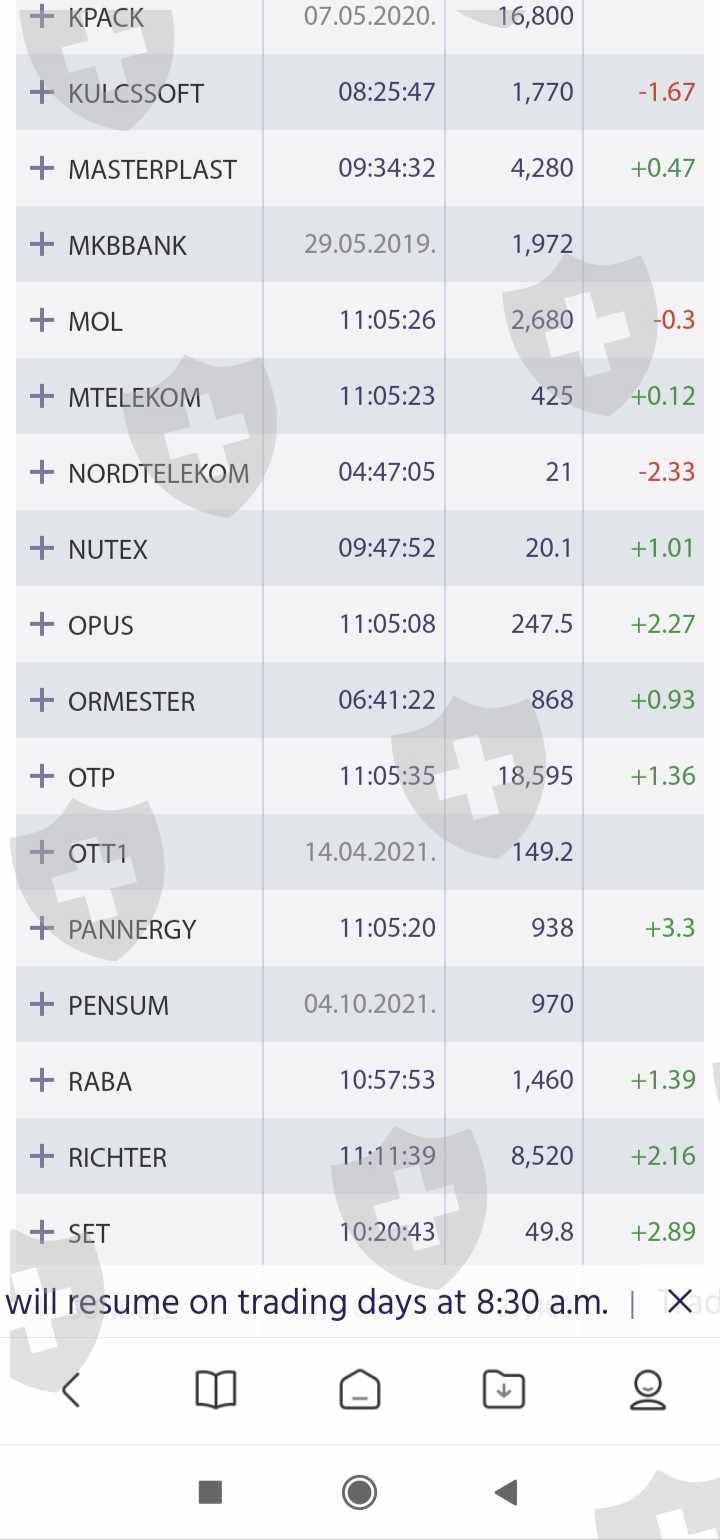Screen dimensions: 720x1540
Task: Open the PANNERGY stock name
Action: click(x=132, y=929)
